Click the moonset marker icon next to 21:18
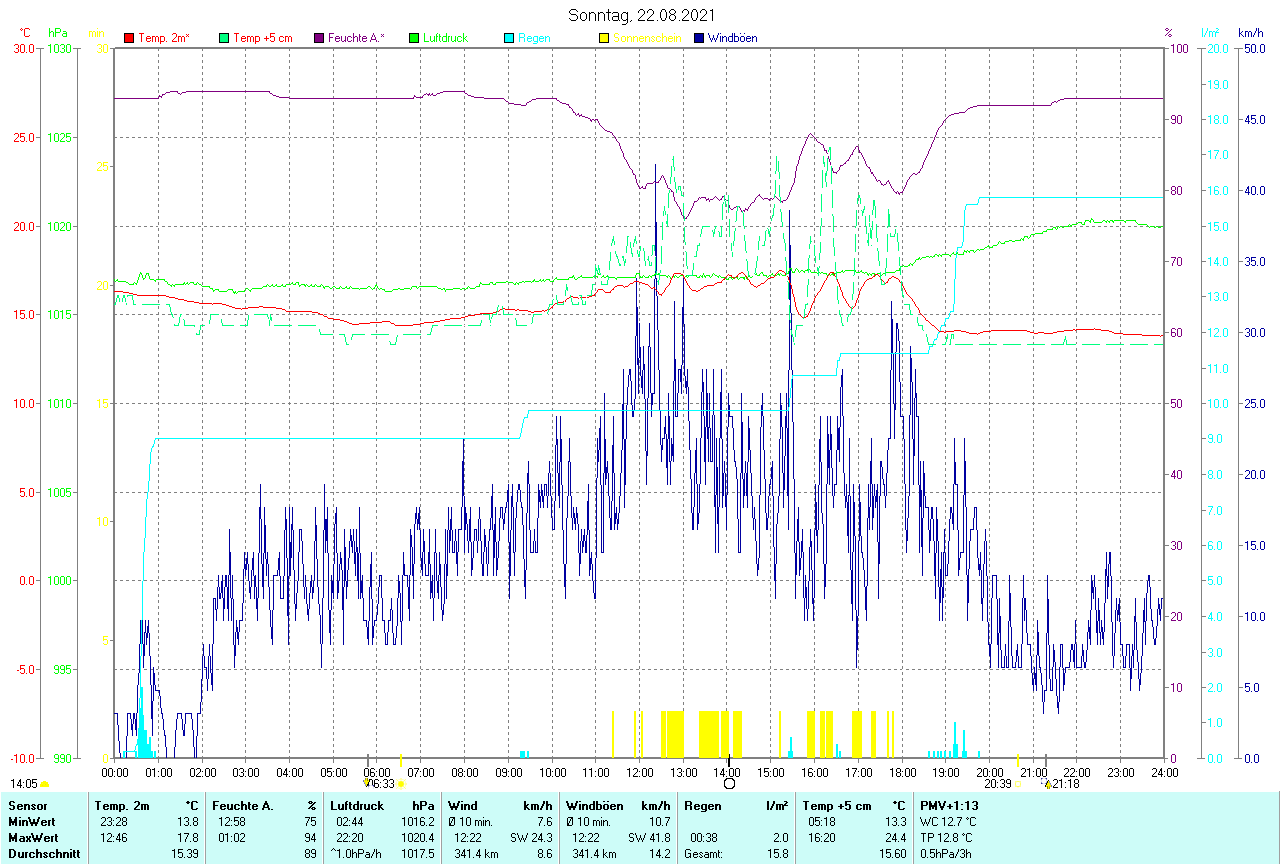Screen dimensions: 1280x864 pos(1047,783)
